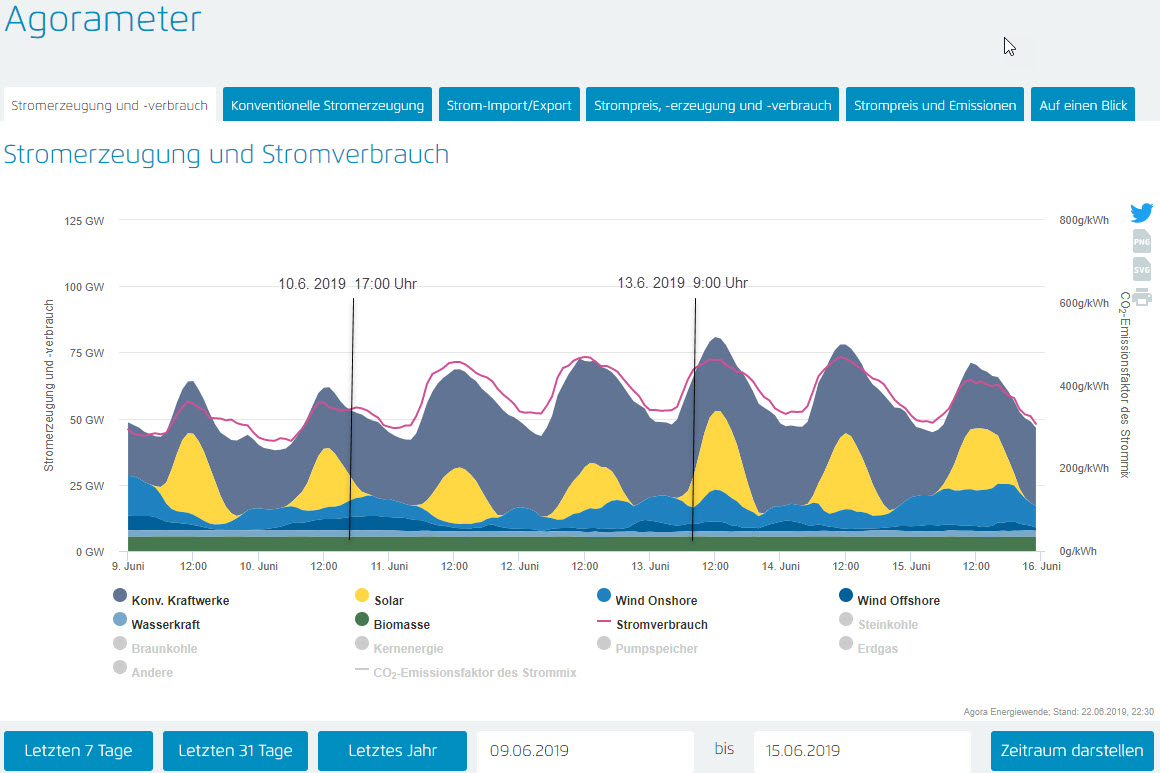The width and height of the screenshot is (1160, 773).
Task: Click the printer icon to print chart
Action: coord(1141,297)
